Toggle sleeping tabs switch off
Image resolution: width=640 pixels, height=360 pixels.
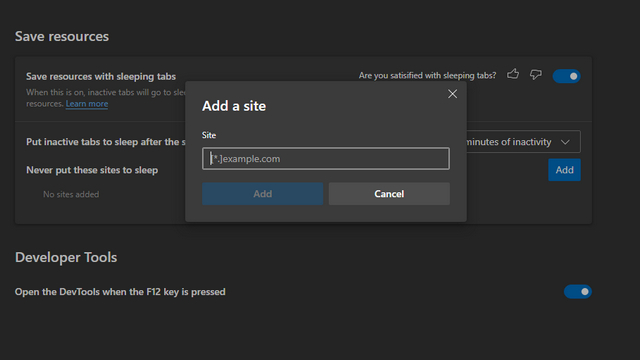567,76
